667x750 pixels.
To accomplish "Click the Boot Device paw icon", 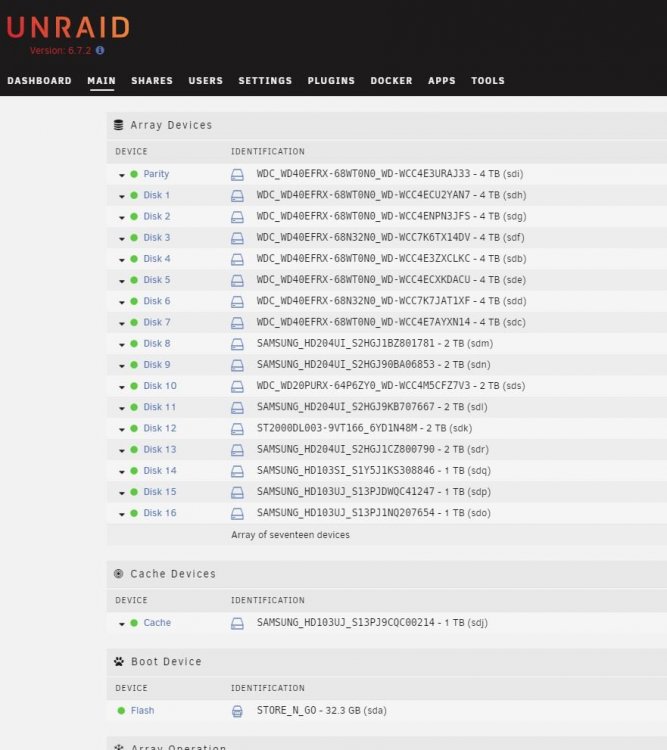I will coord(119,662).
